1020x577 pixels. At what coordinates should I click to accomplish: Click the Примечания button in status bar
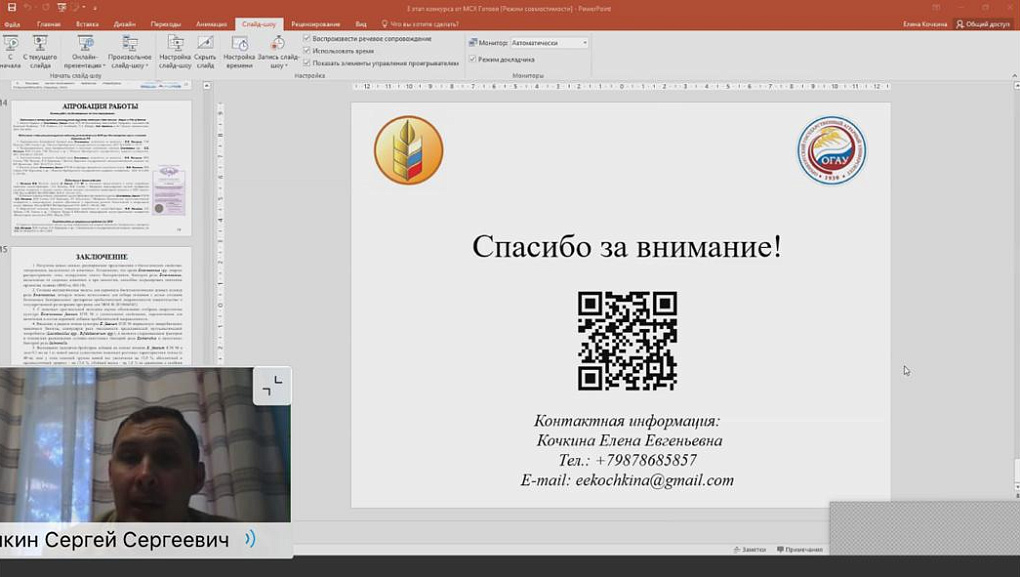point(799,550)
